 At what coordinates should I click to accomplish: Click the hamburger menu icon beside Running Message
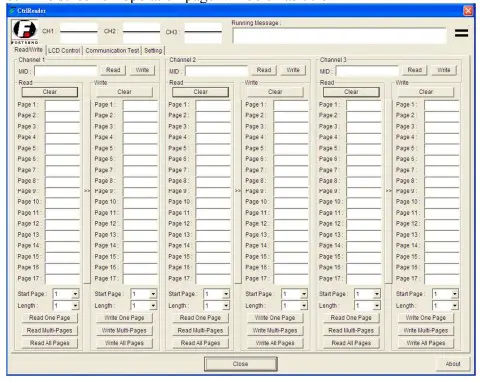click(461, 33)
